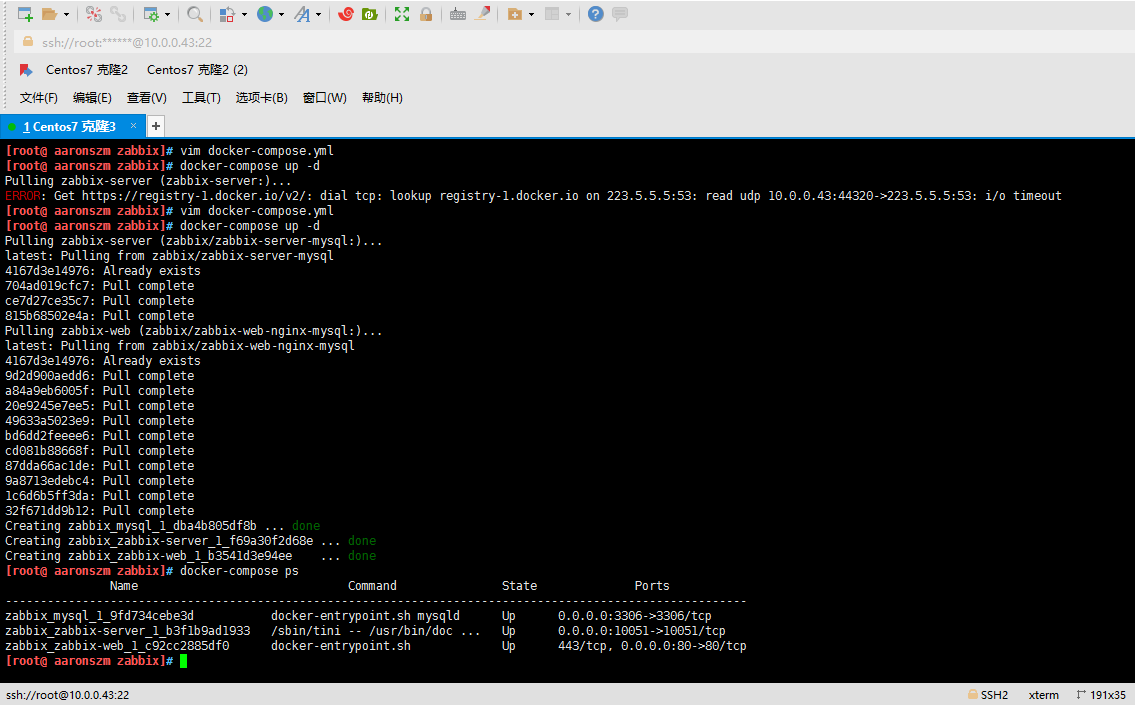Click zabbix_zabbix-server_1_b3f1b9ad1933 container name

pyautogui.click(x=127, y=631)
